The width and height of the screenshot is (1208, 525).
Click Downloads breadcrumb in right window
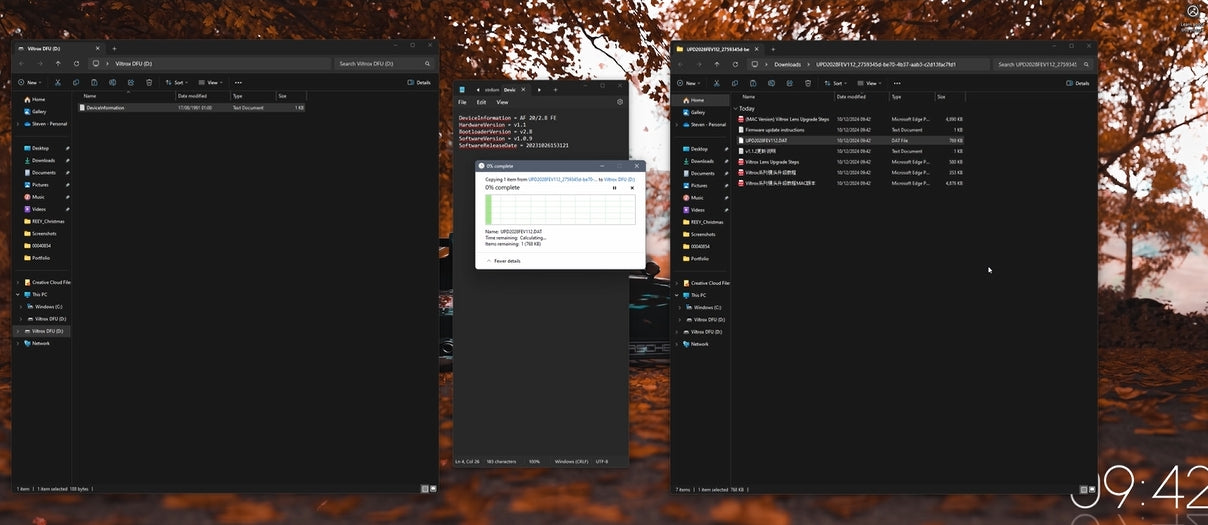tap(788, 64)
